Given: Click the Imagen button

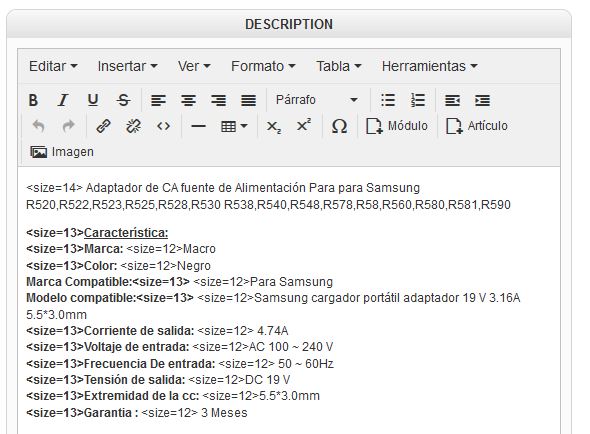Looking at the screenshot, I should pos(62,152).
